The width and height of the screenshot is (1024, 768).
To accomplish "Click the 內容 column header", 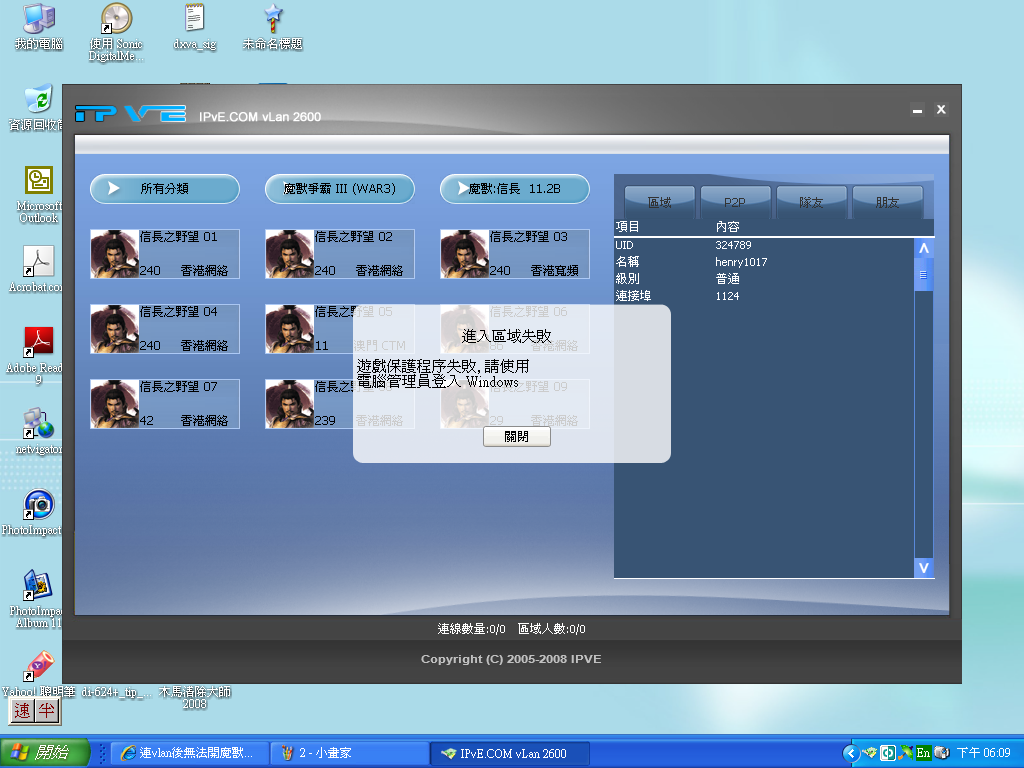I will [728, 227].
